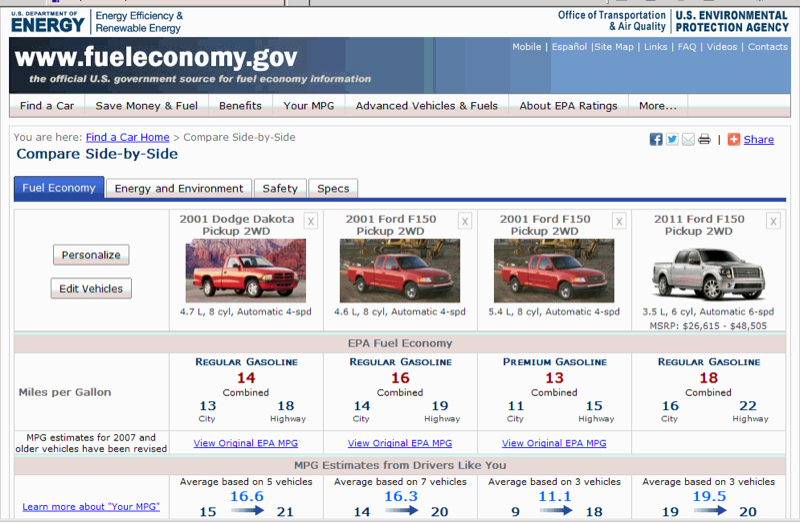The image size is (800, 523).
Task: Remove the 4.6 L 2001 Ford F150
Action: [x=465, y=221]
